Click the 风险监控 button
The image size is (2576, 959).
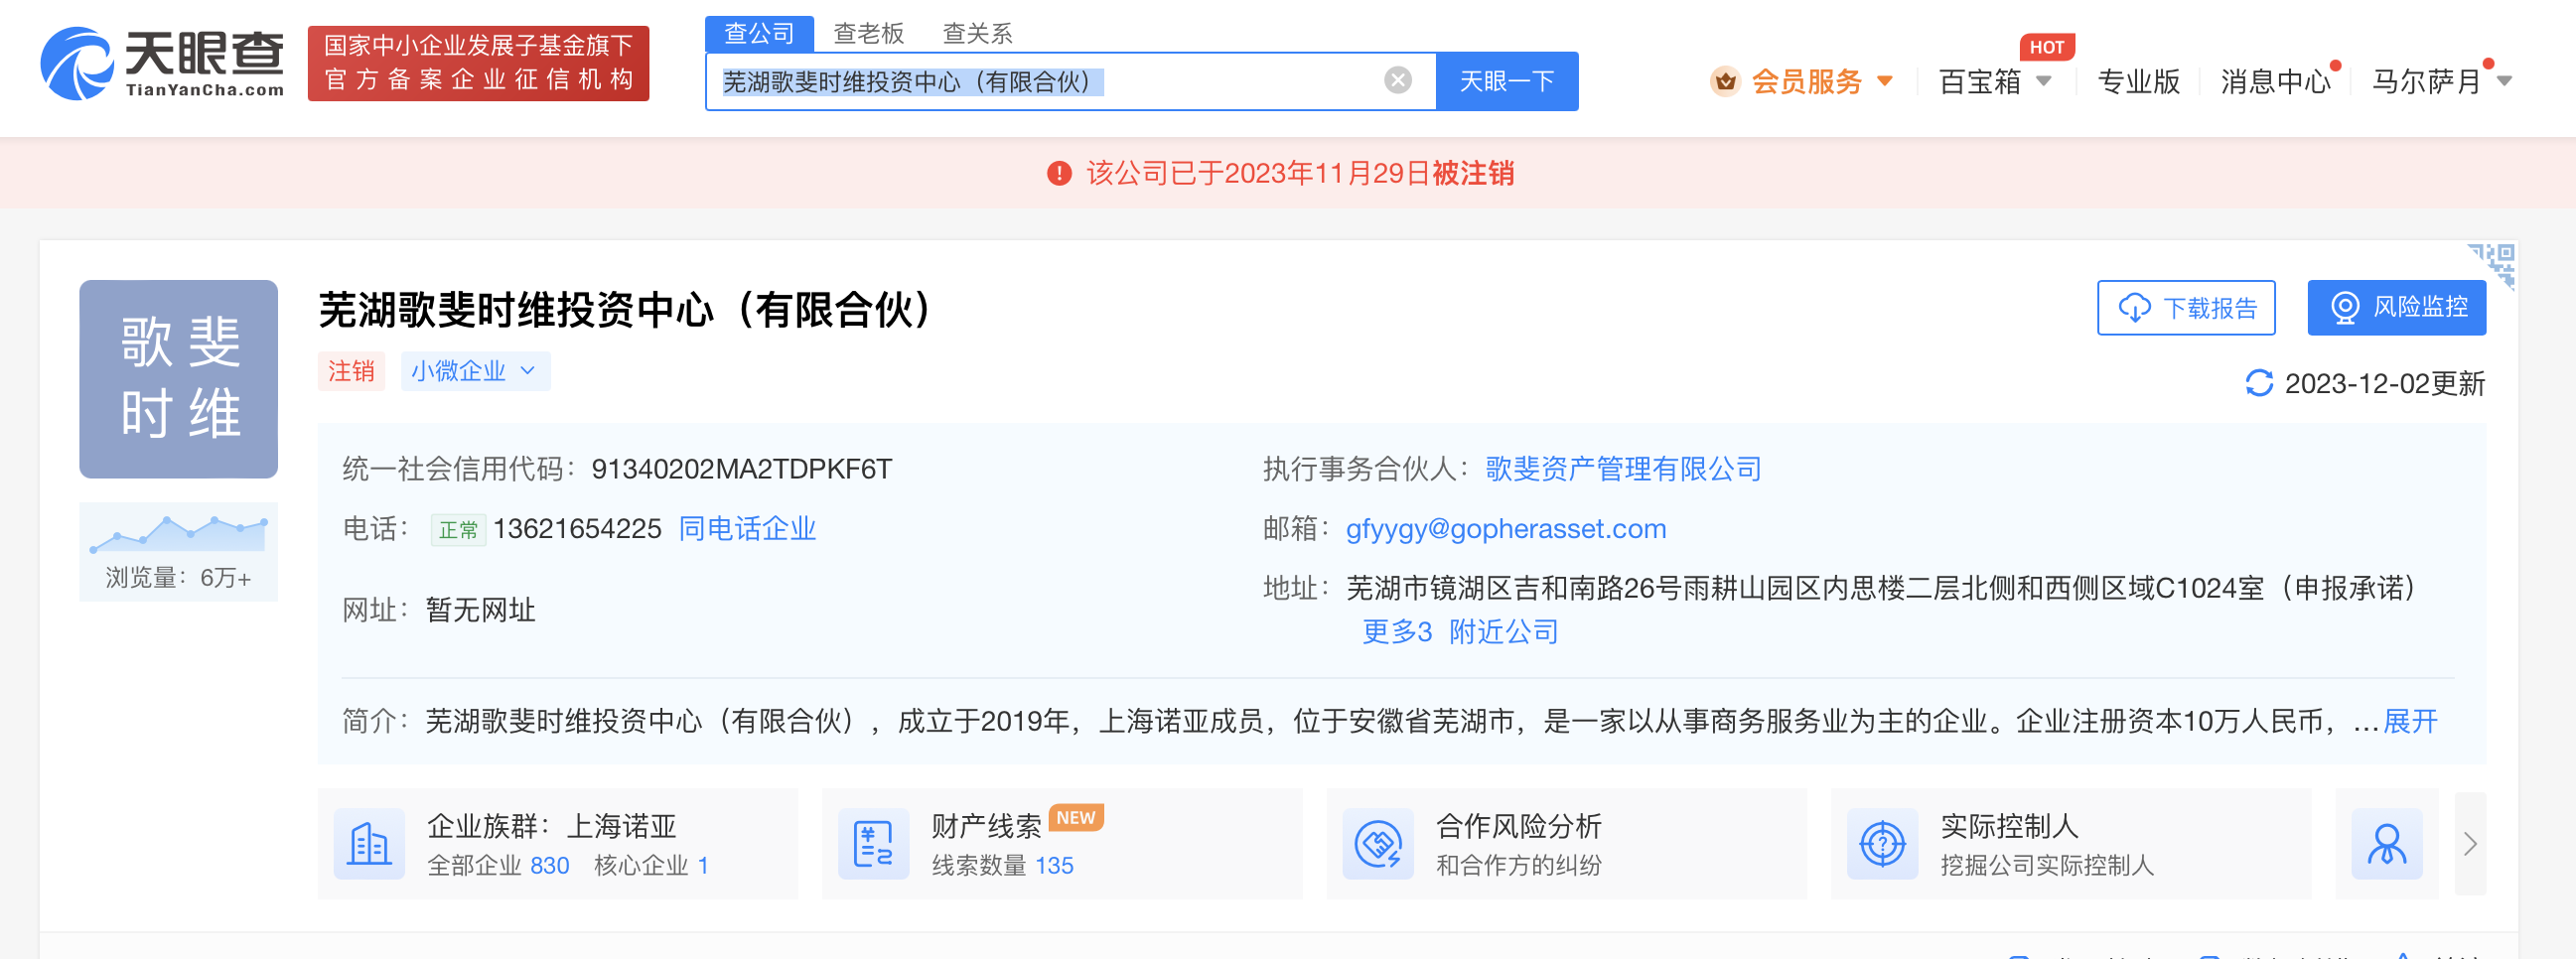click(2396, 308)
